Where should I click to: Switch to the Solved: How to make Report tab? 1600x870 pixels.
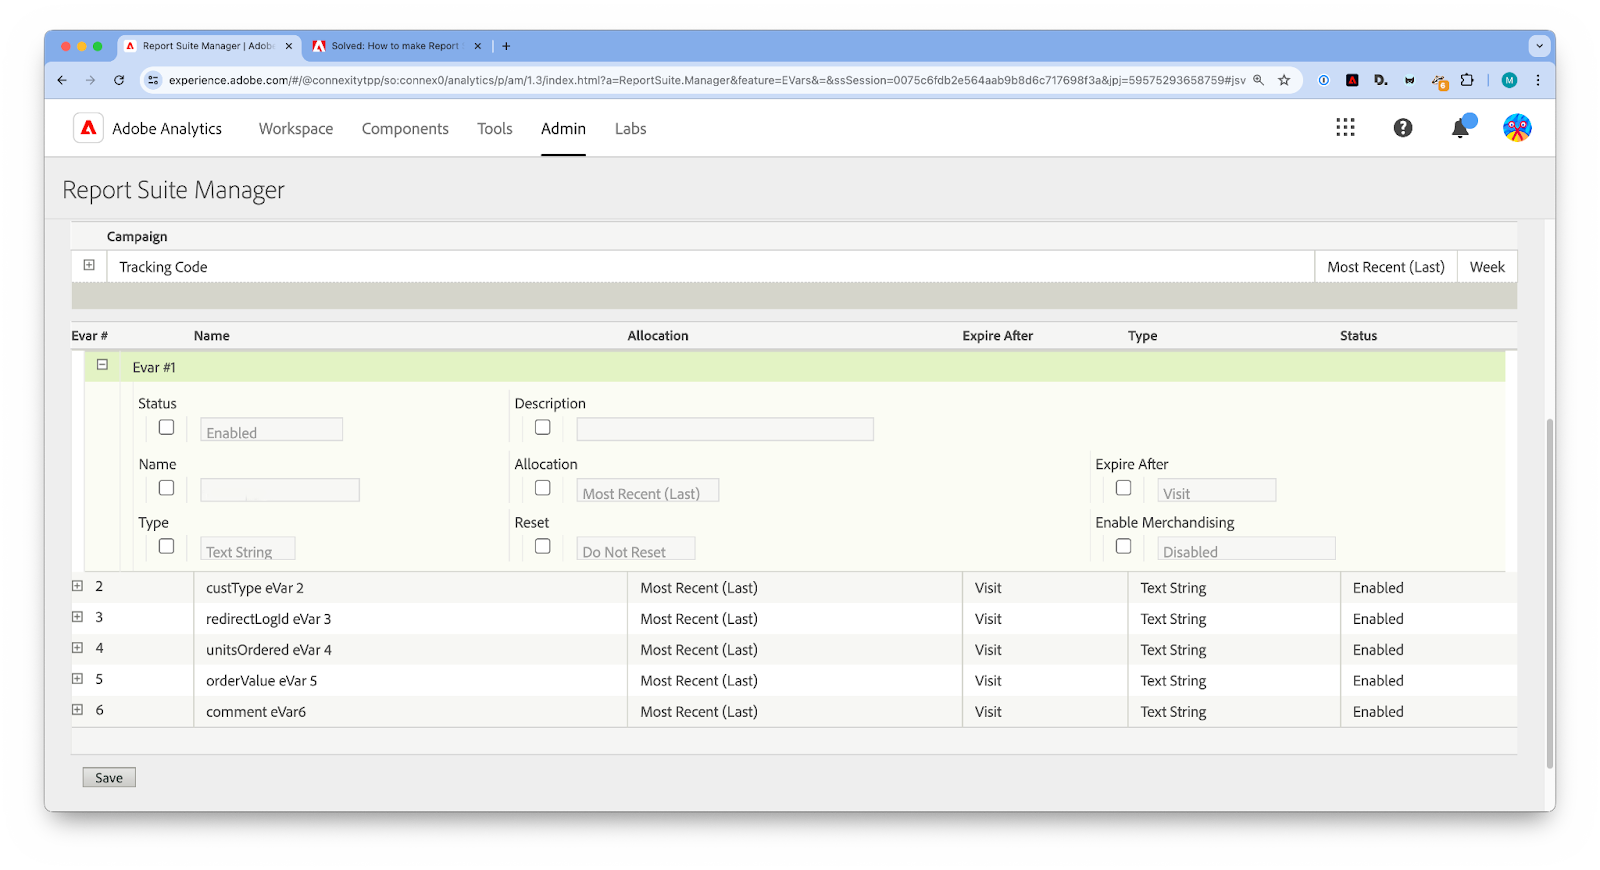click(397, 46)
